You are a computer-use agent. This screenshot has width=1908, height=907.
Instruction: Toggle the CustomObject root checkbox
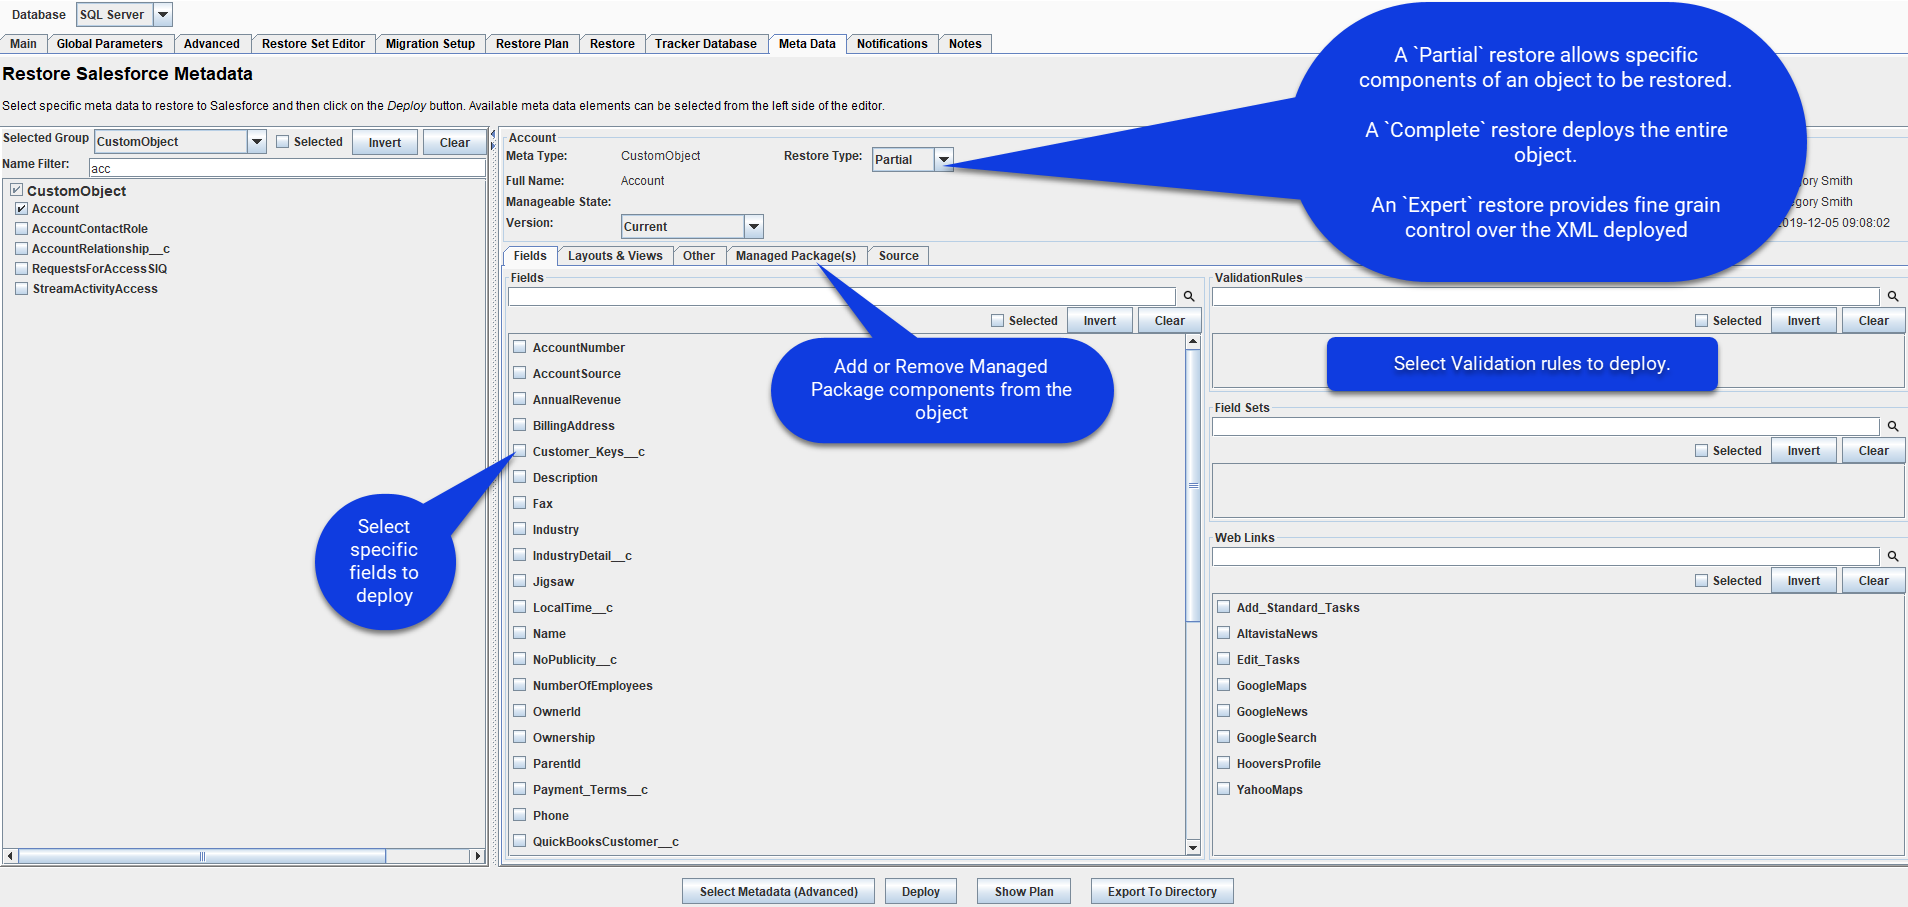16,190
